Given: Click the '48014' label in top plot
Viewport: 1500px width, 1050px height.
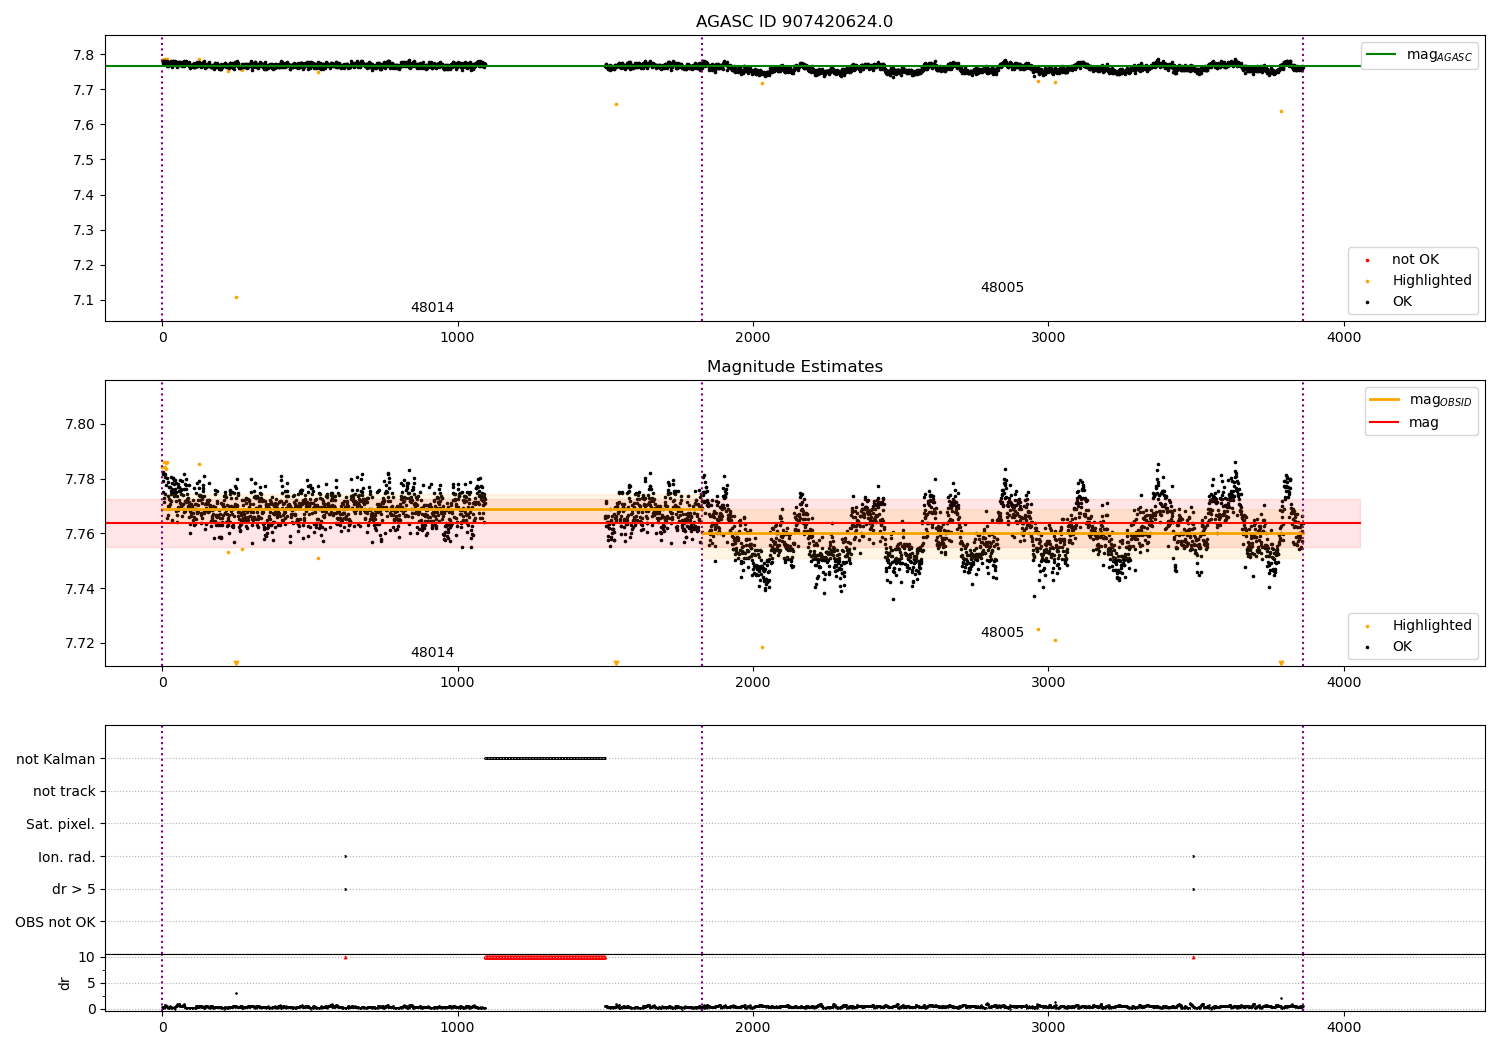Looking at the screenshot, I should tap(432, 308).
